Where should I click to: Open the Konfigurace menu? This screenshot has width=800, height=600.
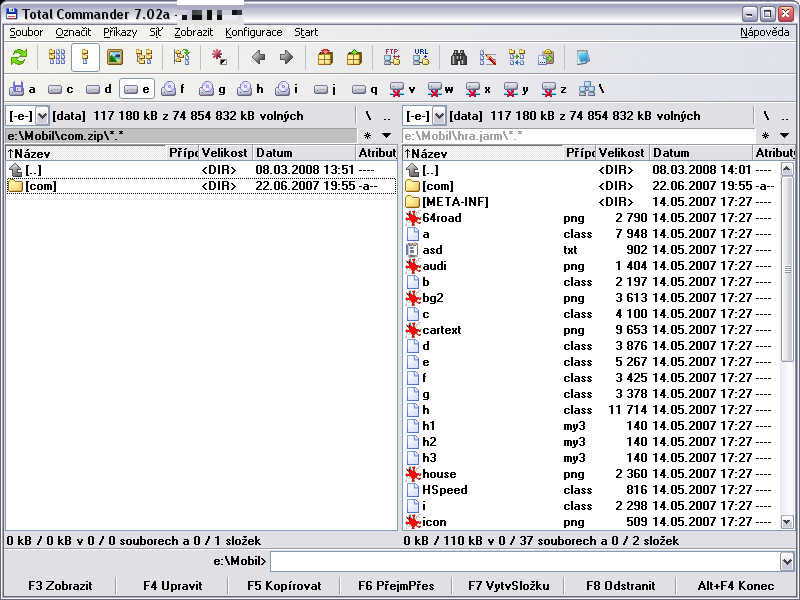[254, 32]
